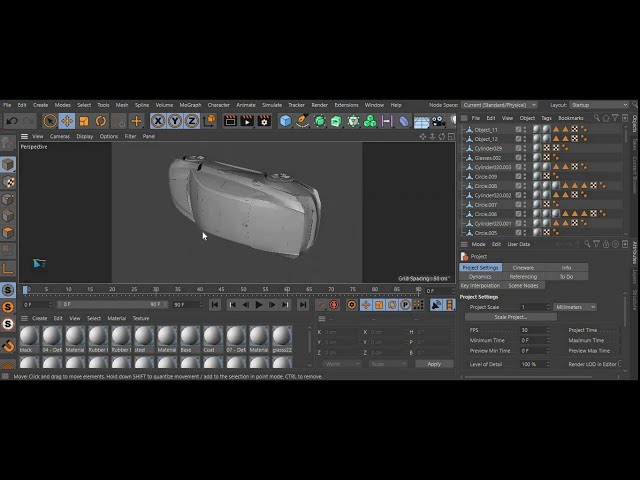Open Scale mode dropdown
The image size is (640, 480).
(x=388, y=364)
